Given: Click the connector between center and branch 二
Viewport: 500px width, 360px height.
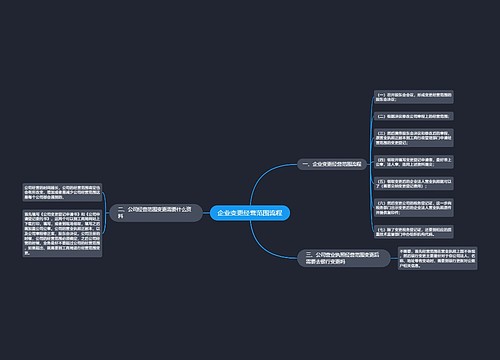Looking at the screenshot, I should [206, 213].
